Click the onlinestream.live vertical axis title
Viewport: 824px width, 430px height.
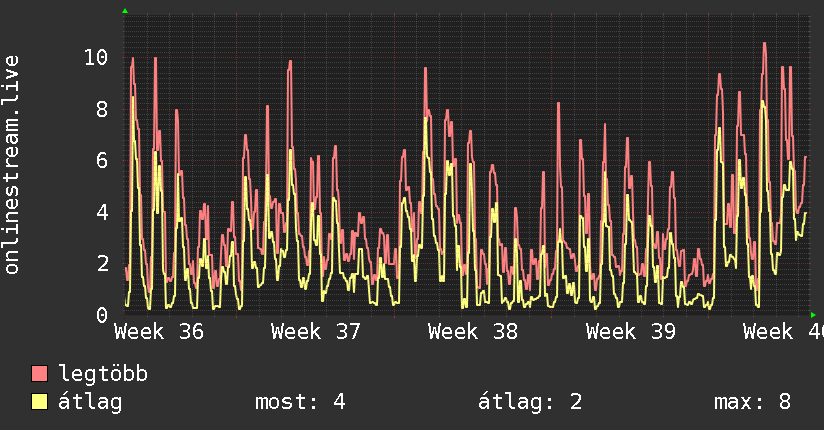[x=12, y=165]
